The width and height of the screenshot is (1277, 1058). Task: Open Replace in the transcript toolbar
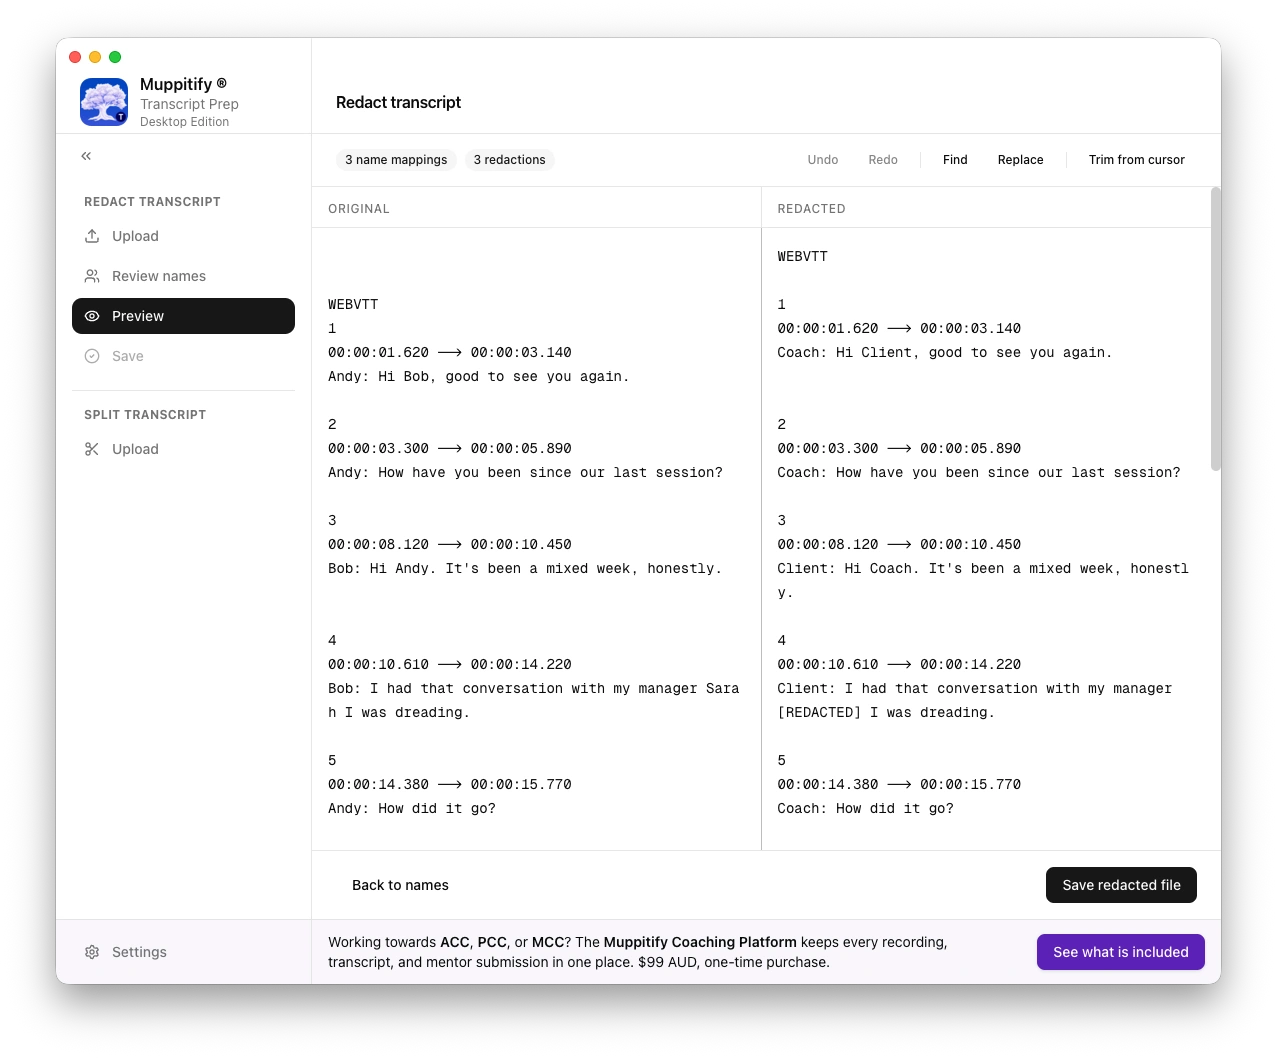tap(1020, 160)
